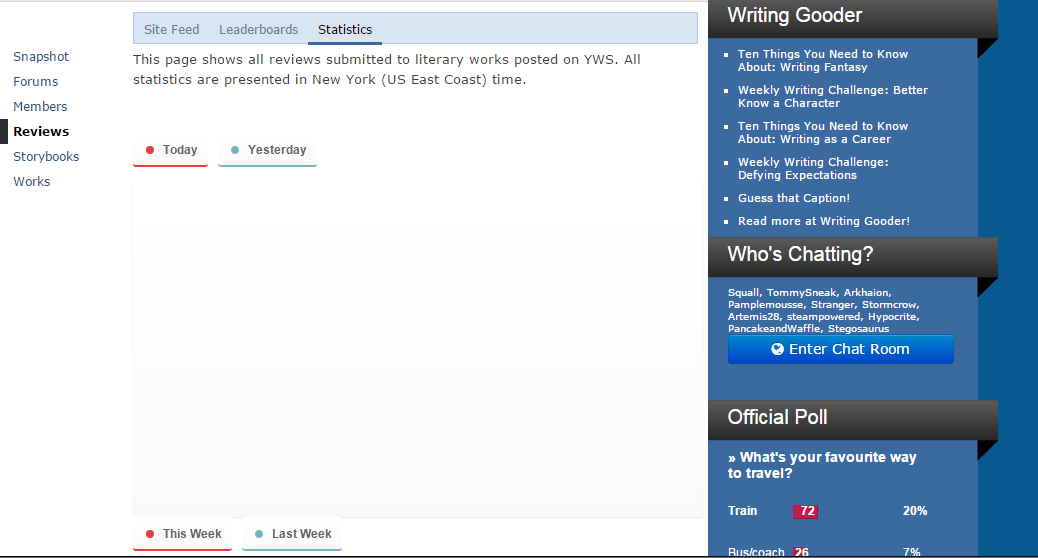Toggle the This Week series
The image size is (1038, 558).
click(183, 534)
